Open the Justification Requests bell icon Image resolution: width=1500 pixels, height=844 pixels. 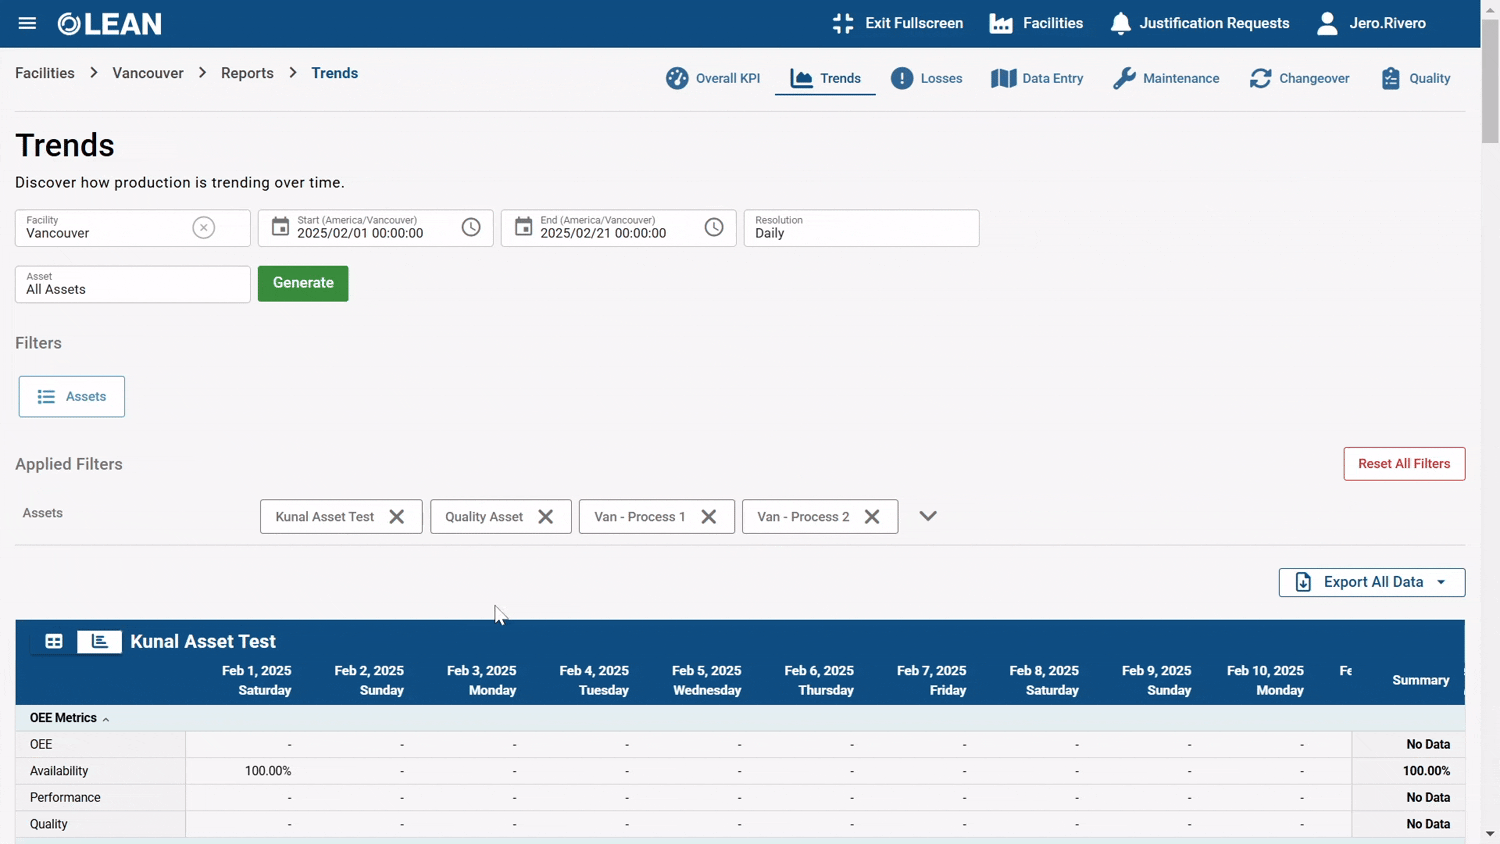pyautogui.click(x=1120, y=23)
